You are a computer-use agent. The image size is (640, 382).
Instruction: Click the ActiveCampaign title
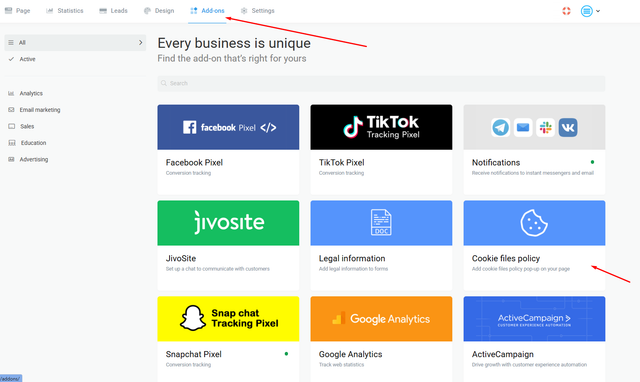pos(503,354)
